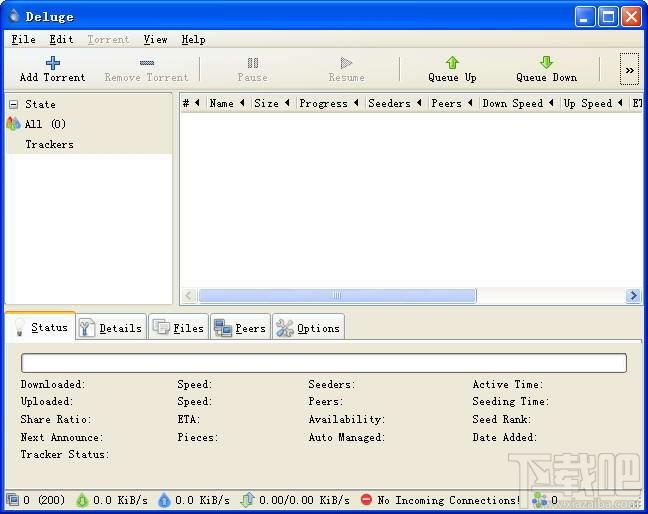Click the Status tab lightbulb icon
This screenshot has height=514, width=648.
(x=19, y=327)
